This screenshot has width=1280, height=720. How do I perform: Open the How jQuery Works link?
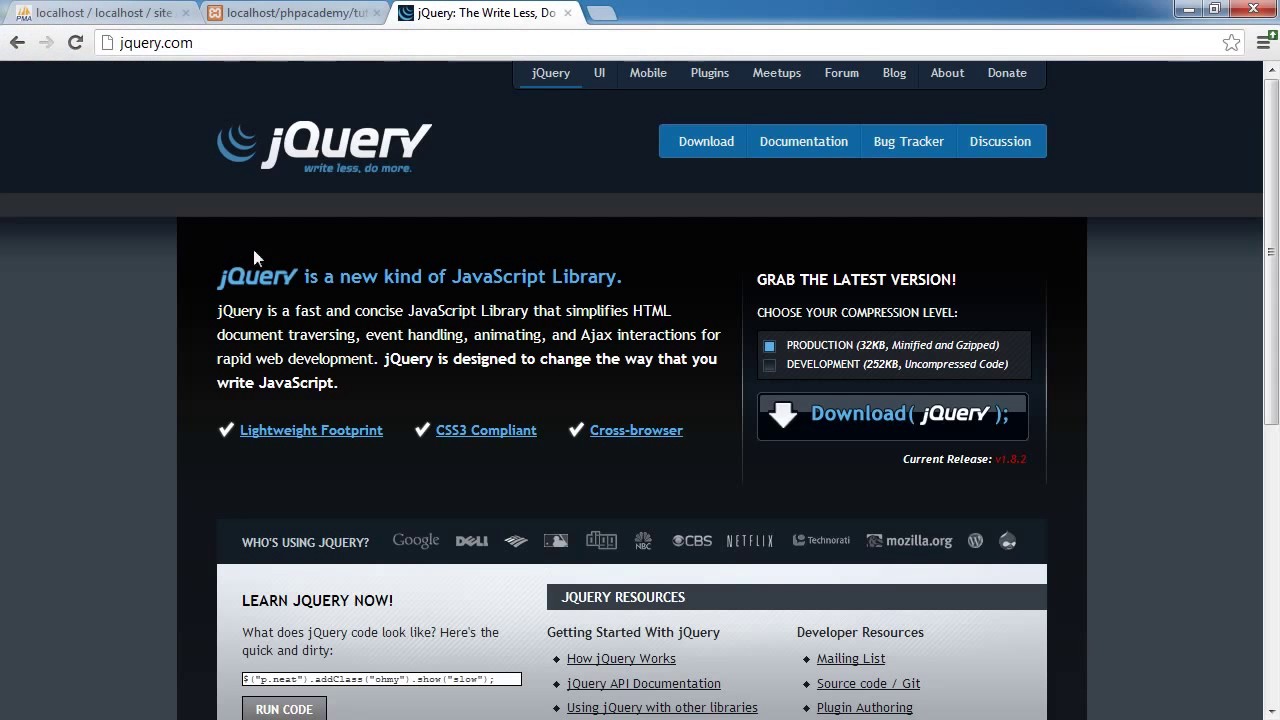point(621,658)
